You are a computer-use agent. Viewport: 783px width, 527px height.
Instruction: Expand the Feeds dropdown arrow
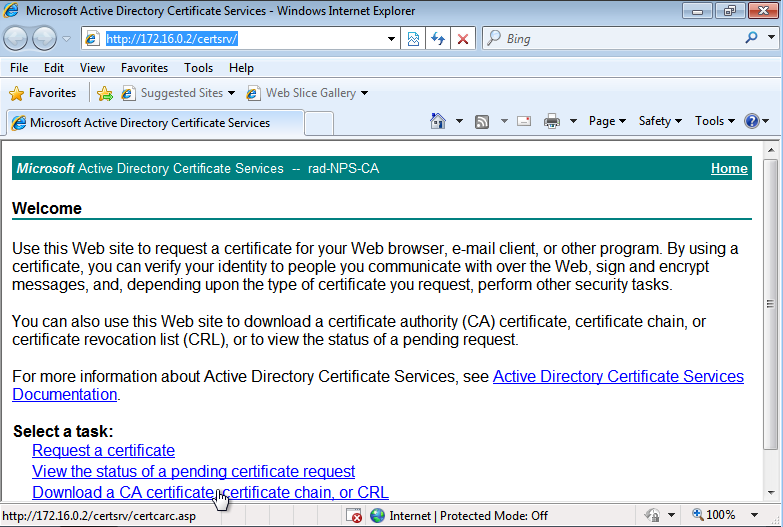504,121
